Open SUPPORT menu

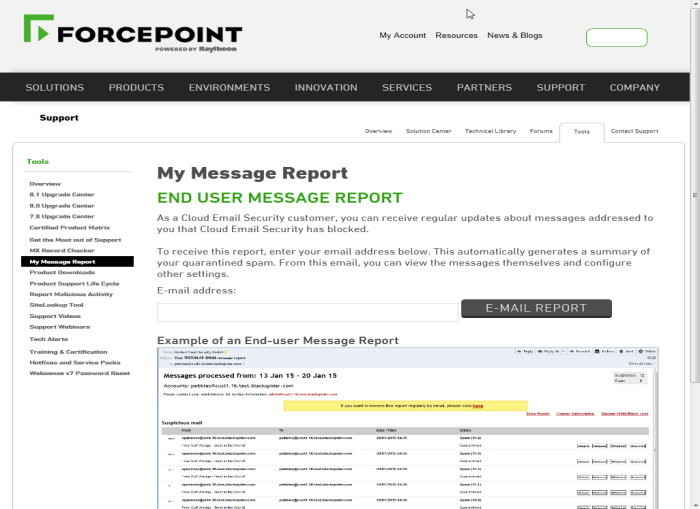pyautogui.click(x=561, y=88)
